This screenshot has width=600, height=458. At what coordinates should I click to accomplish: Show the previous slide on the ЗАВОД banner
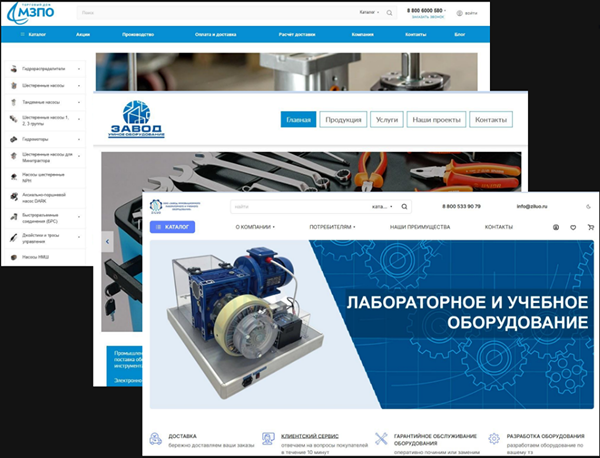pos(108,241)
